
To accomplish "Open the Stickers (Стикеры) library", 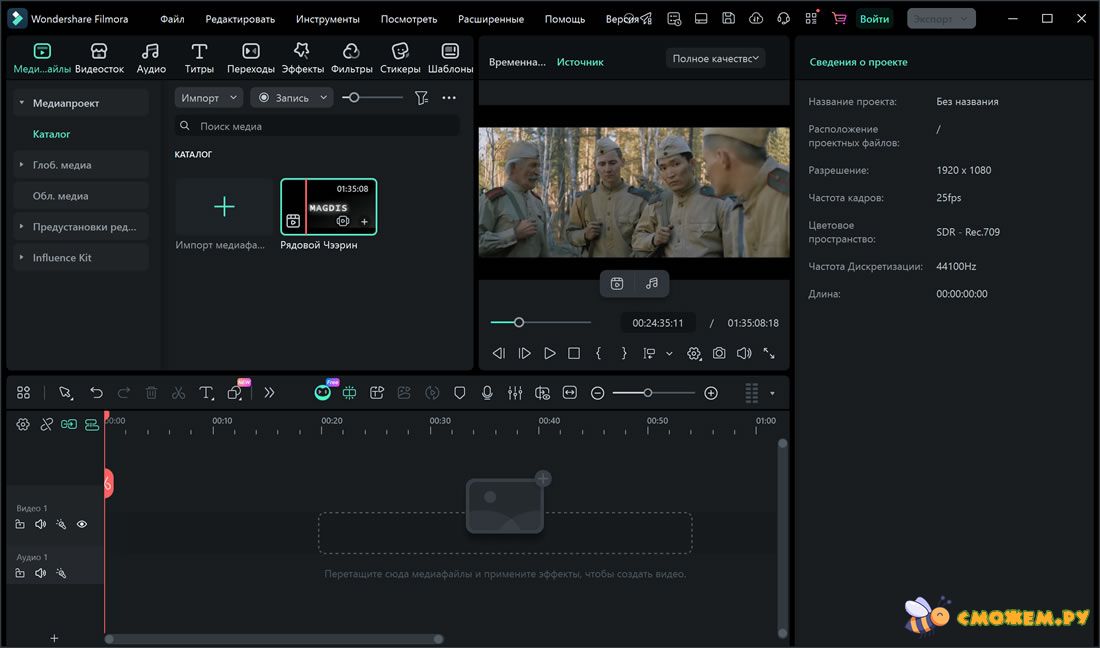I will [x=400, y=58].
